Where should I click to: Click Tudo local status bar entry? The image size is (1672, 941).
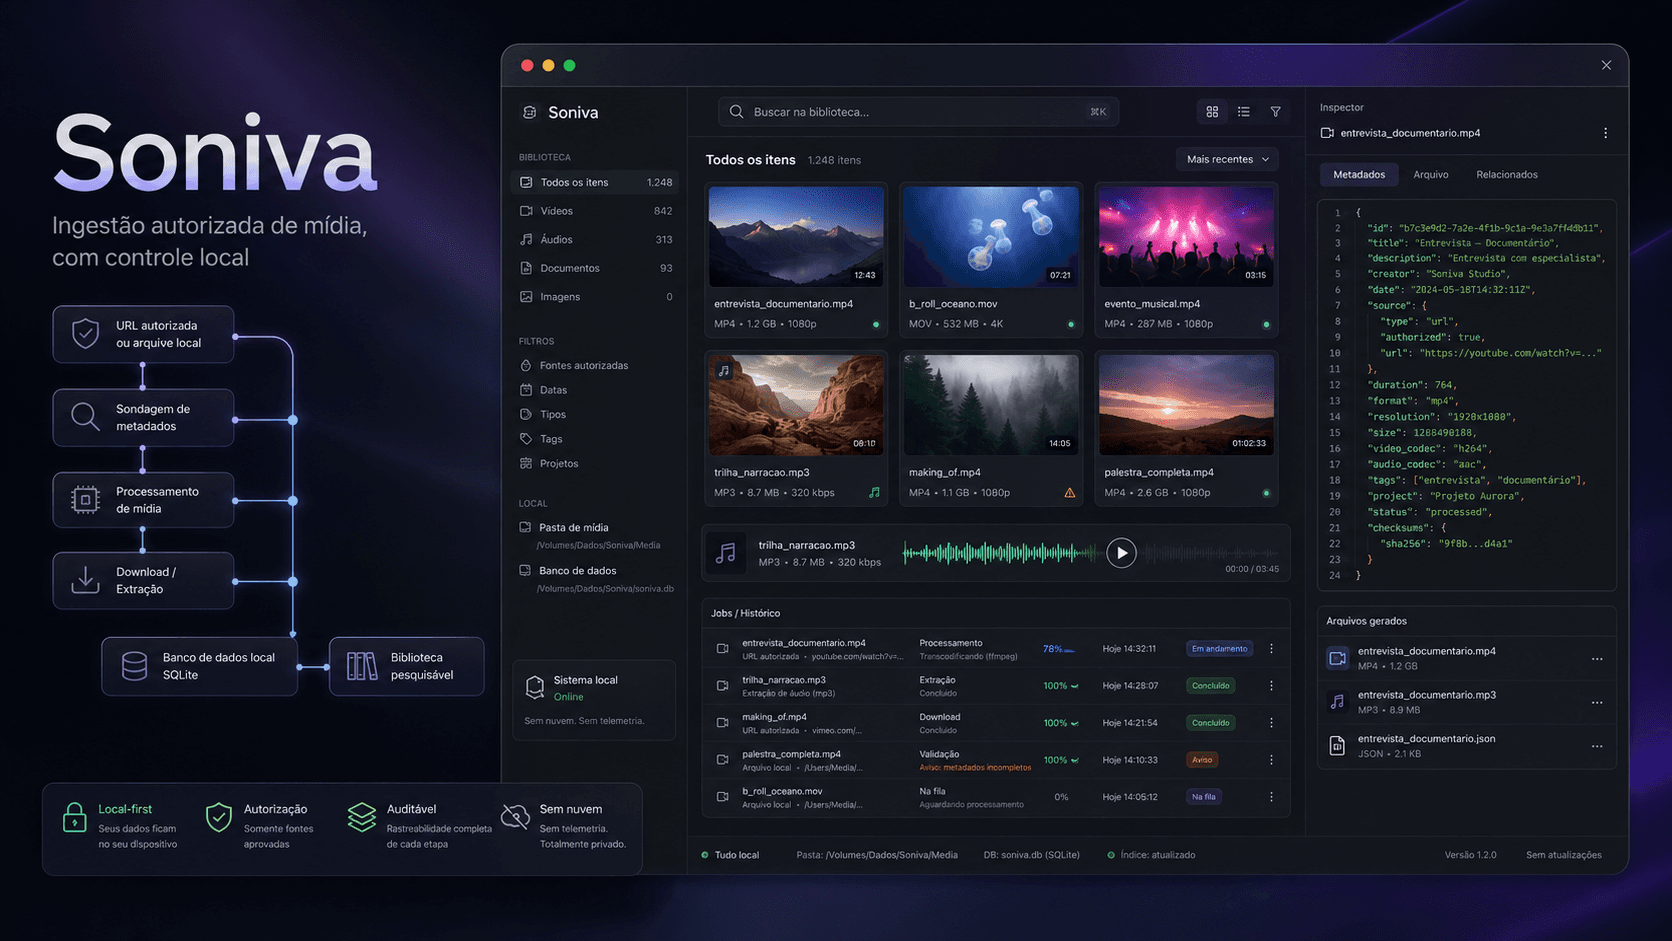click(x=730, y=855)
